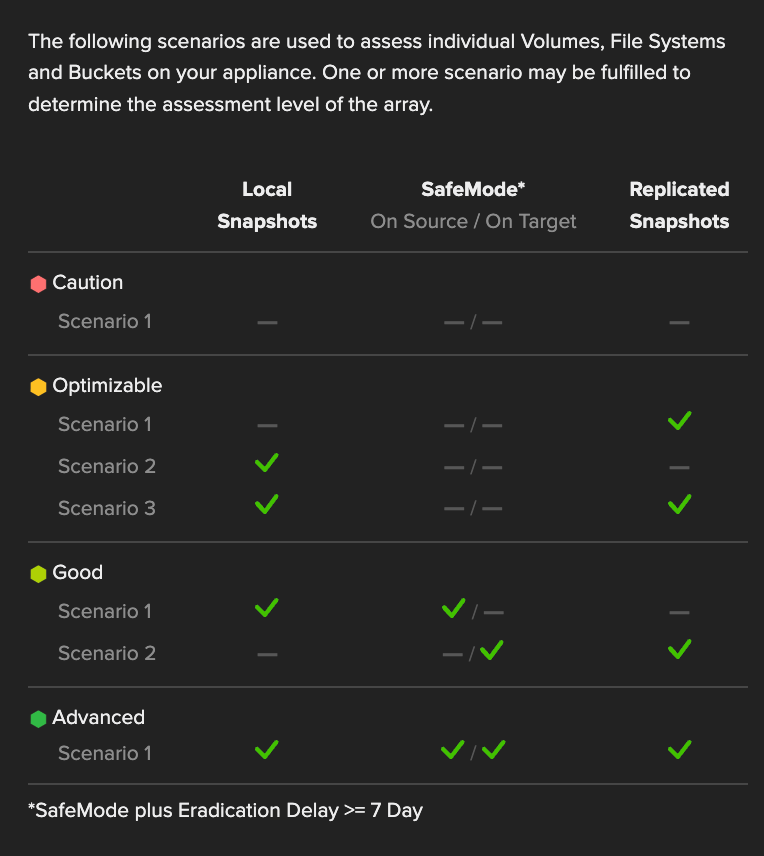Click Advanced Scenario 1 Replicated Snapshots checkmark

[680, 749]
